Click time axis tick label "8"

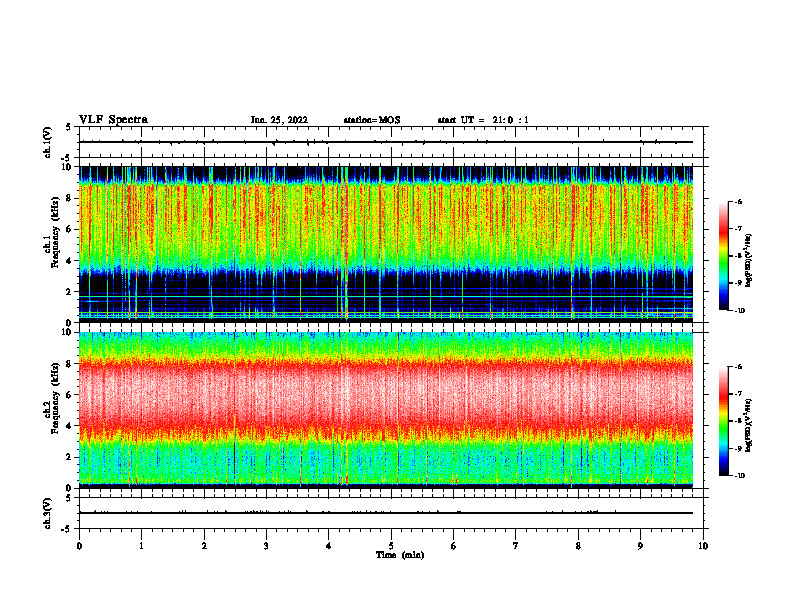578,546
